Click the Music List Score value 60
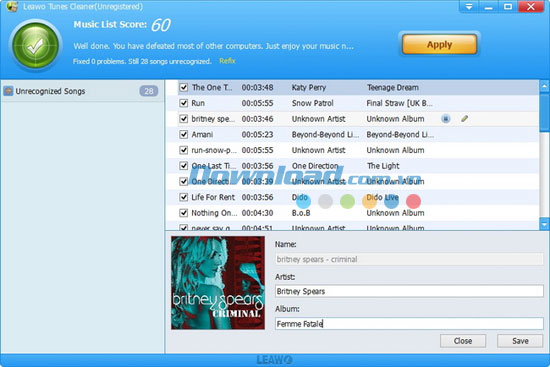Image resolution: width=550 pixels, height=367 pixels. (161, 25)
